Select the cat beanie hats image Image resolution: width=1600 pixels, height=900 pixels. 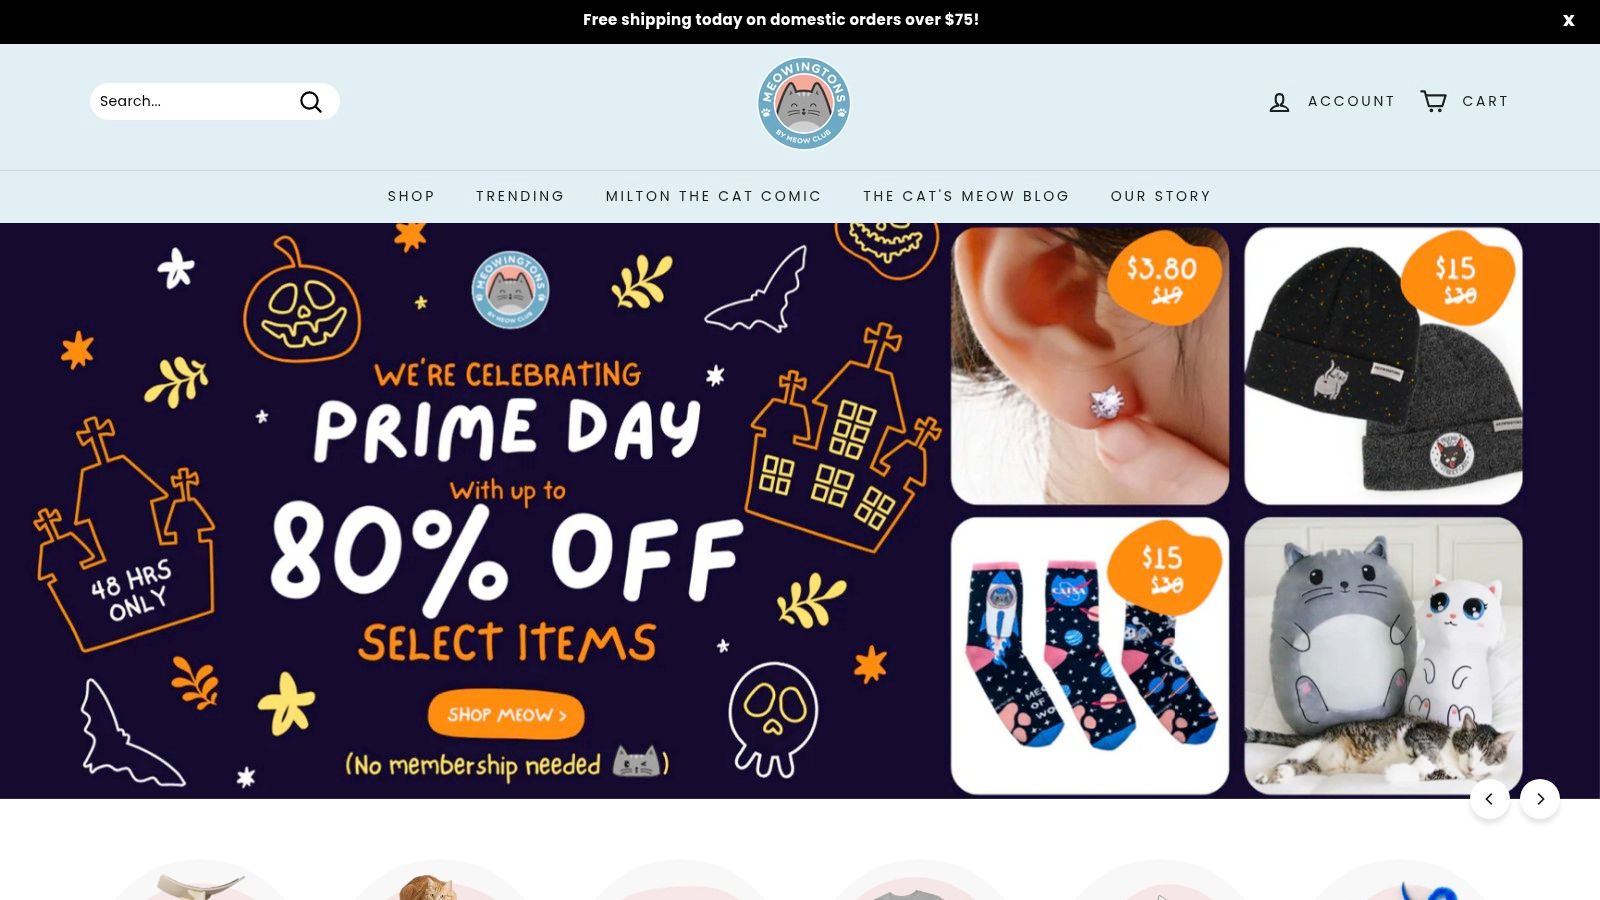tap(1383, 366)
